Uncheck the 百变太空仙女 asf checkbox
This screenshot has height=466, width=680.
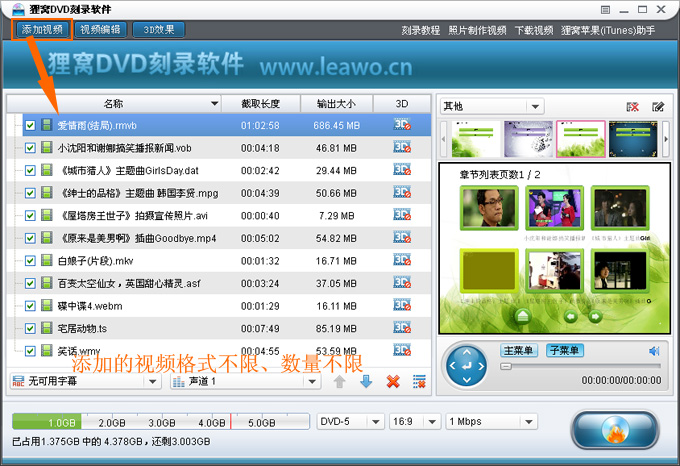point(30,283)
